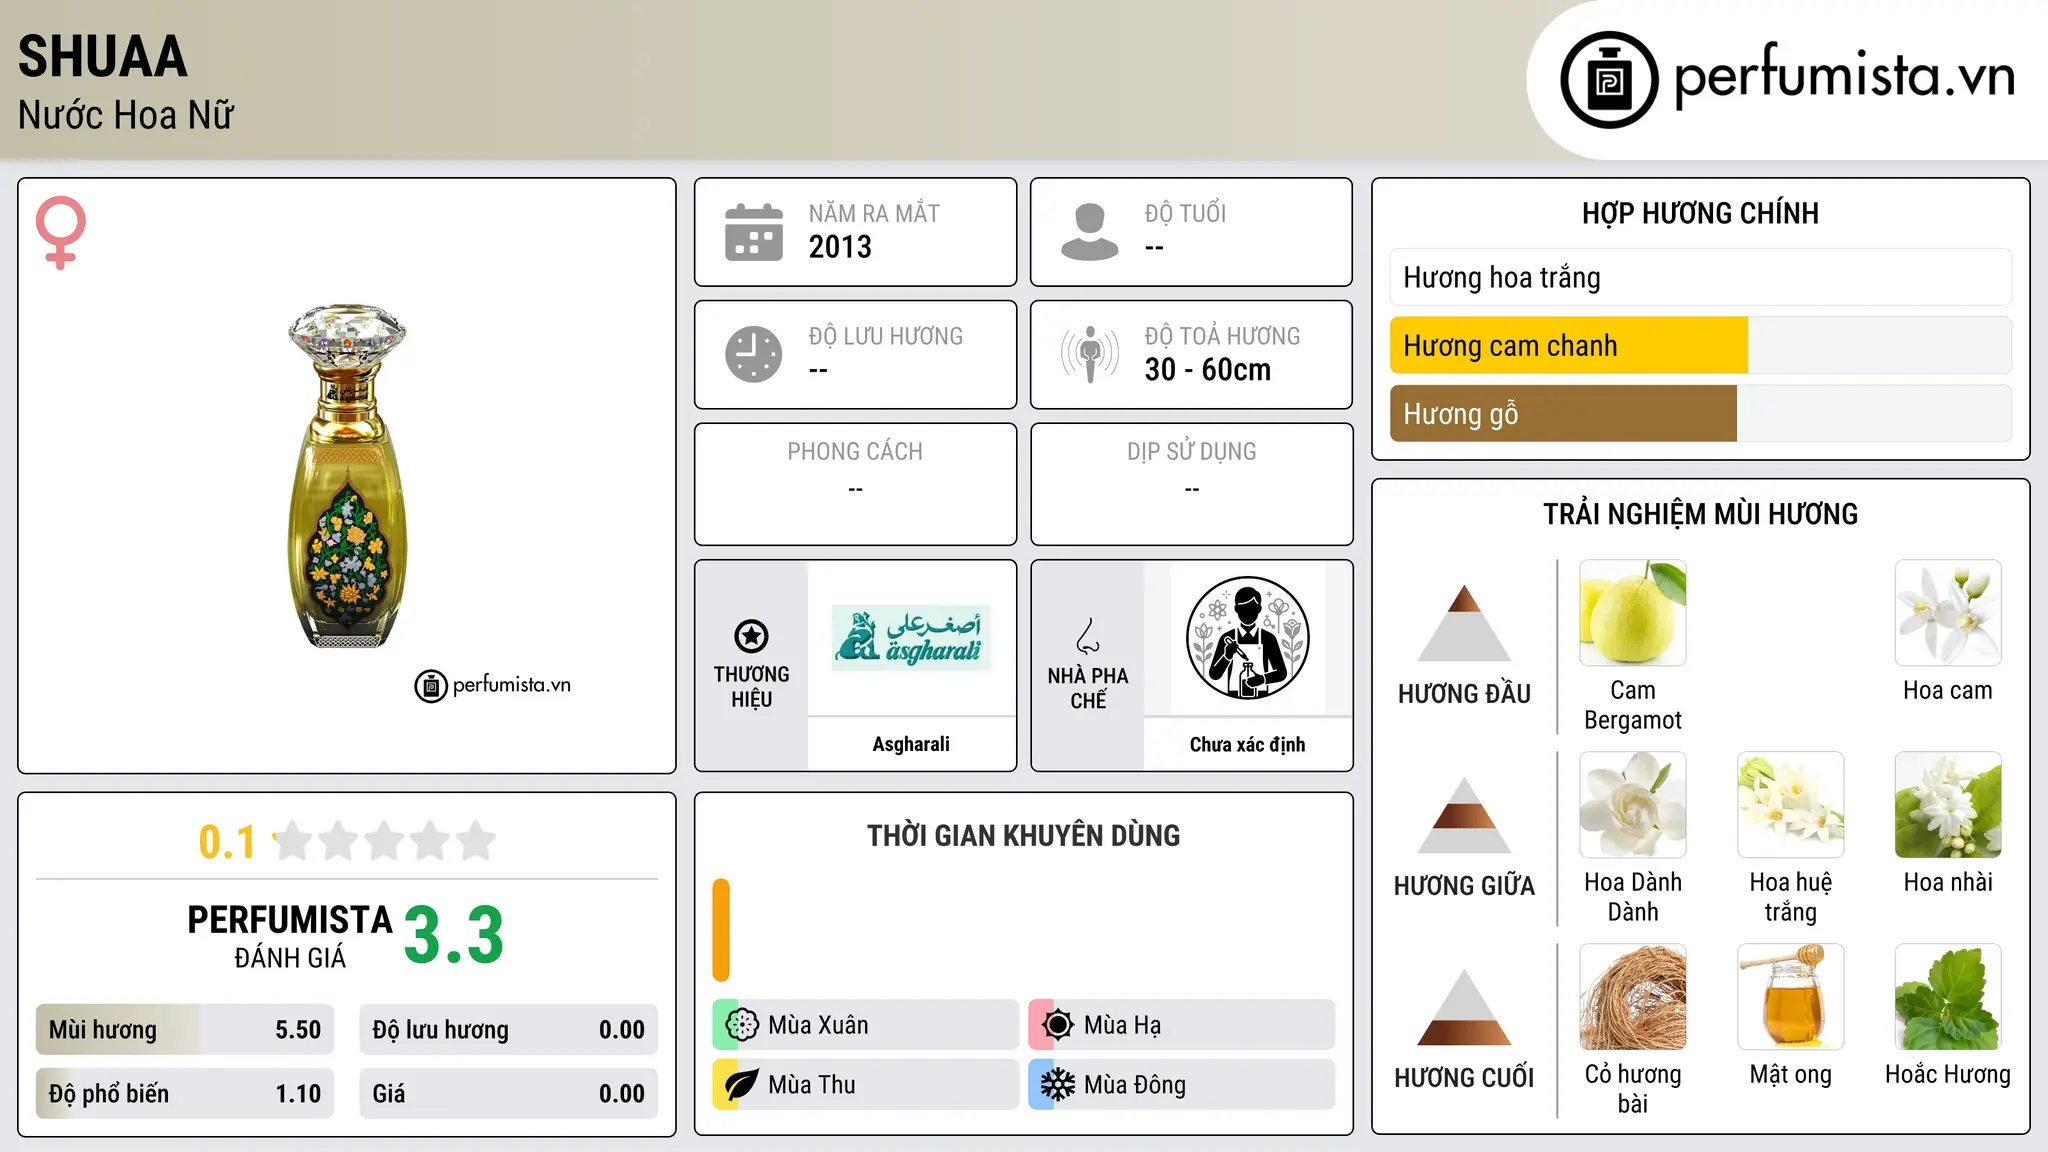
Task: Click the Độ lưu hương 0.00 score bar
Action: click(509, 1029)
